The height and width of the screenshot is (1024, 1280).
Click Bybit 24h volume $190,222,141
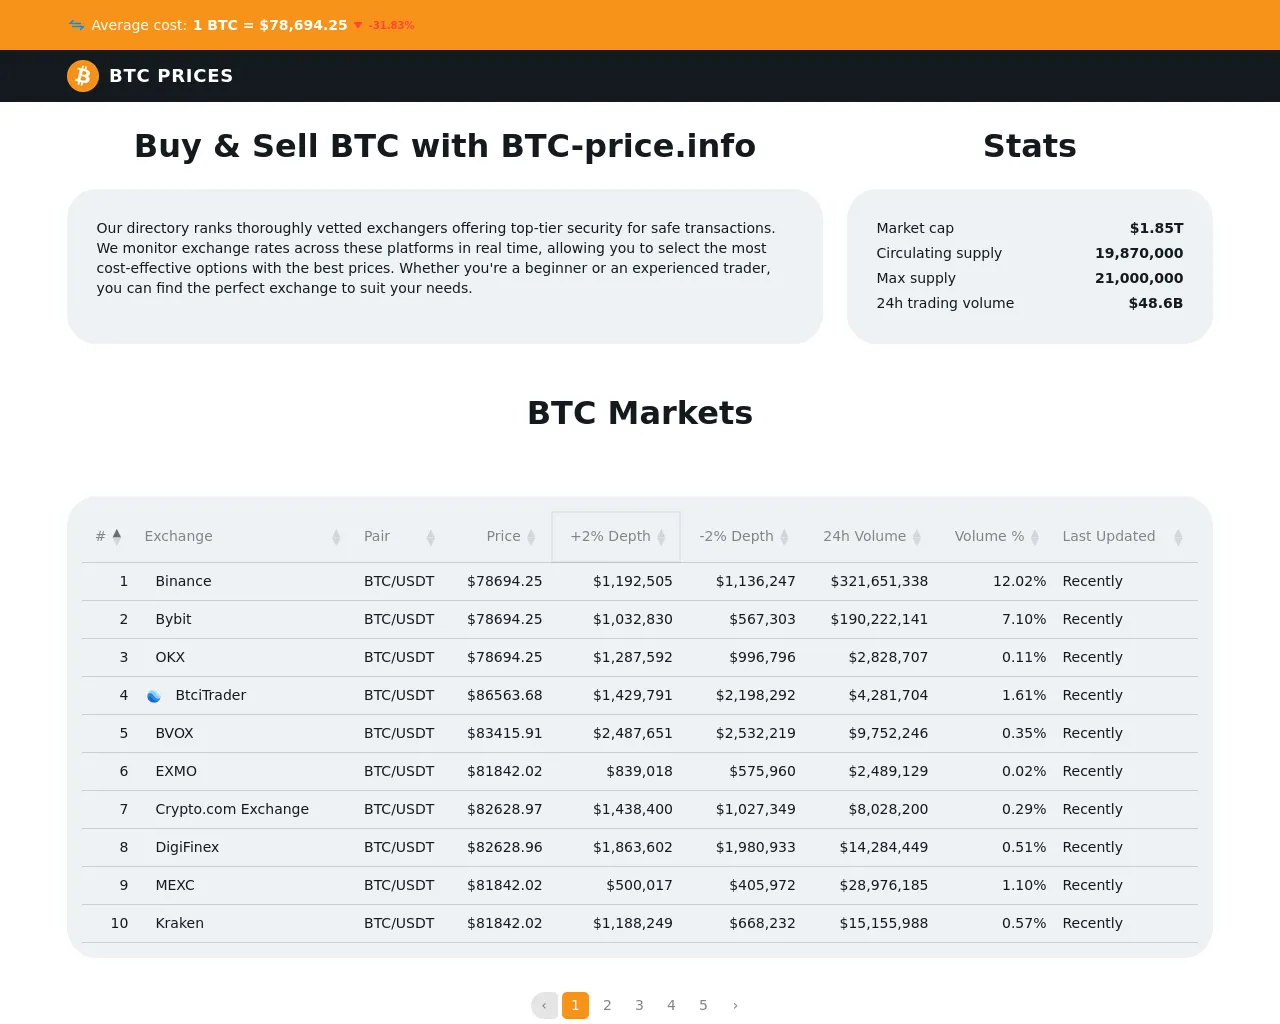point(879,619)
